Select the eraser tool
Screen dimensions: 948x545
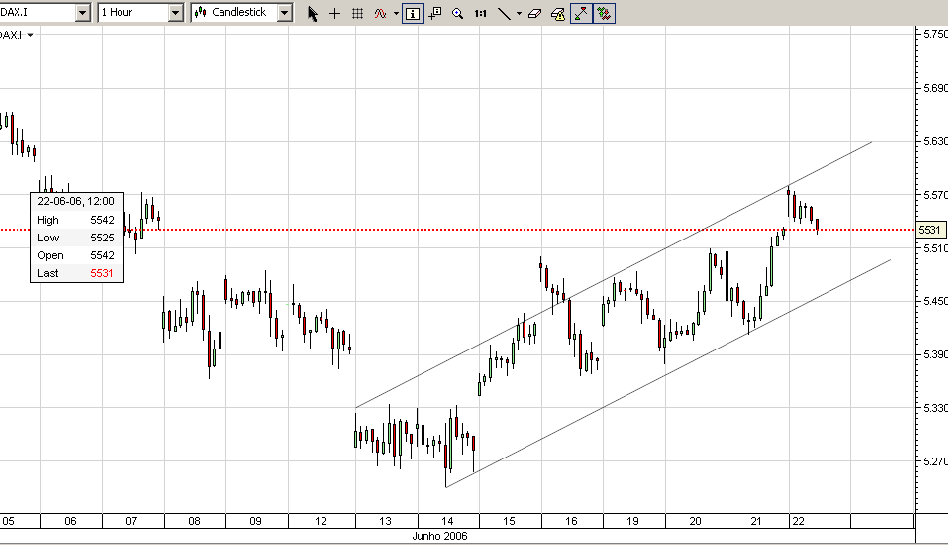[x=534, y=13]
